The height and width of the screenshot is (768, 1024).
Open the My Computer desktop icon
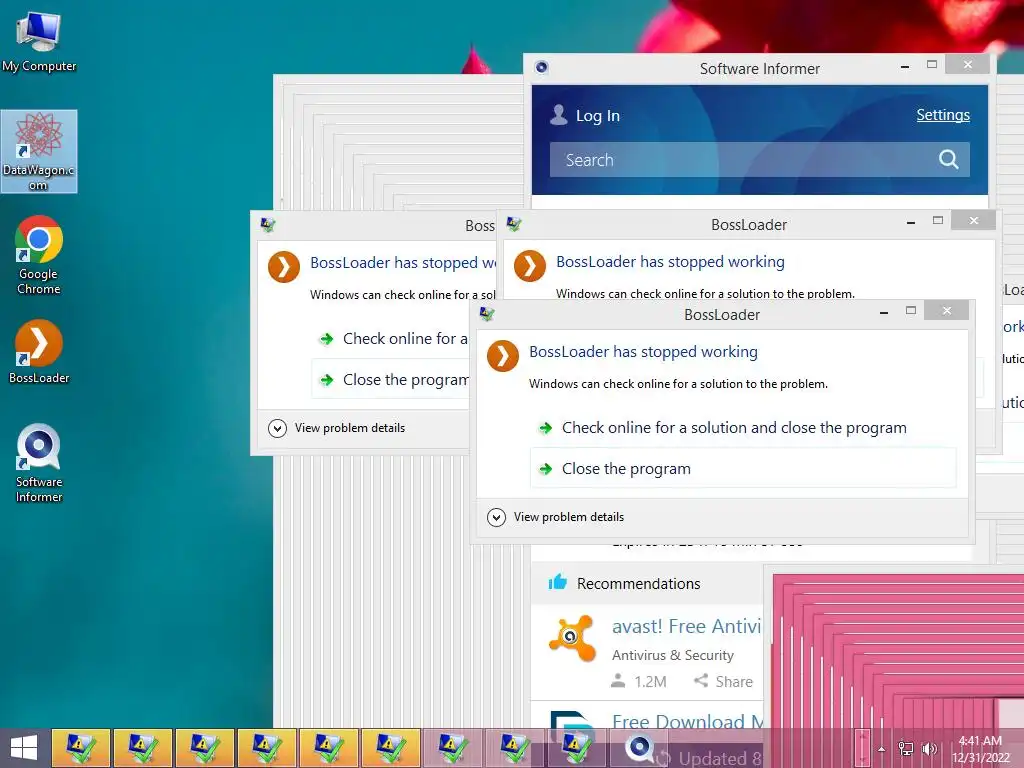(x=39, y=42)
